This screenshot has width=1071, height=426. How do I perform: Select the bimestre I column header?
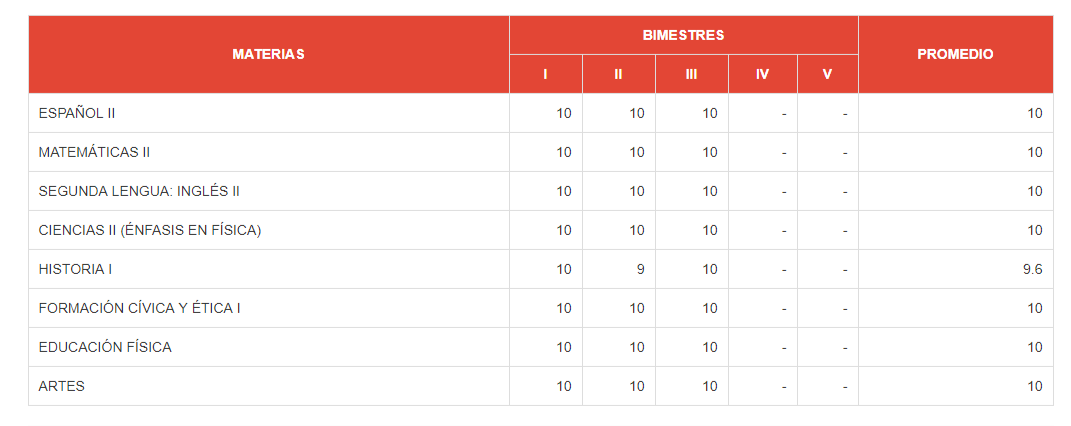545,74
